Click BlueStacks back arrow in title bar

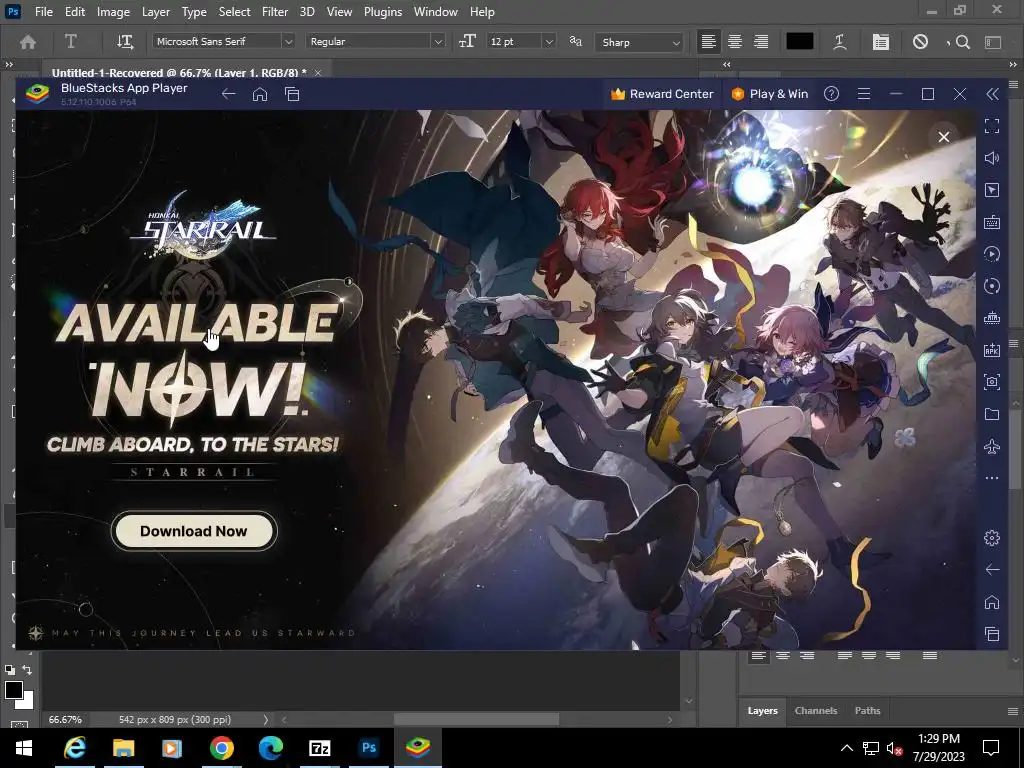(228, 94)
